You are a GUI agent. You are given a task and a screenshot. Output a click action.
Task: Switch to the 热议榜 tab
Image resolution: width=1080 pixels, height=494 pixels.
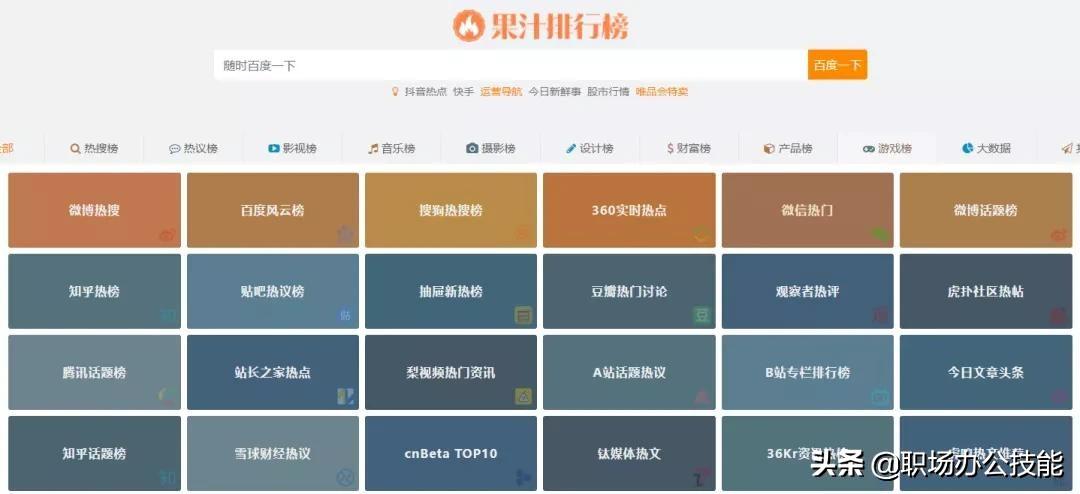(x=194, y=148)
